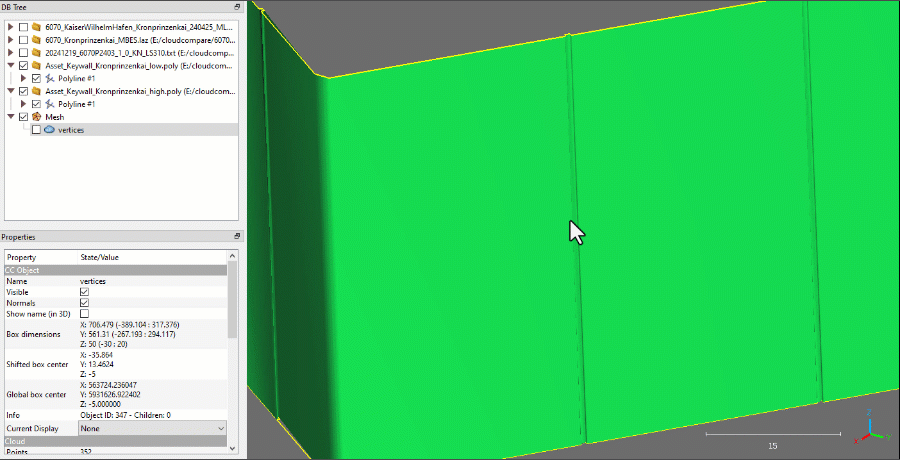This screenshot has height=460, width=900.
Task: Click the cloud icon next to vertices
Action: pos(49,130)
